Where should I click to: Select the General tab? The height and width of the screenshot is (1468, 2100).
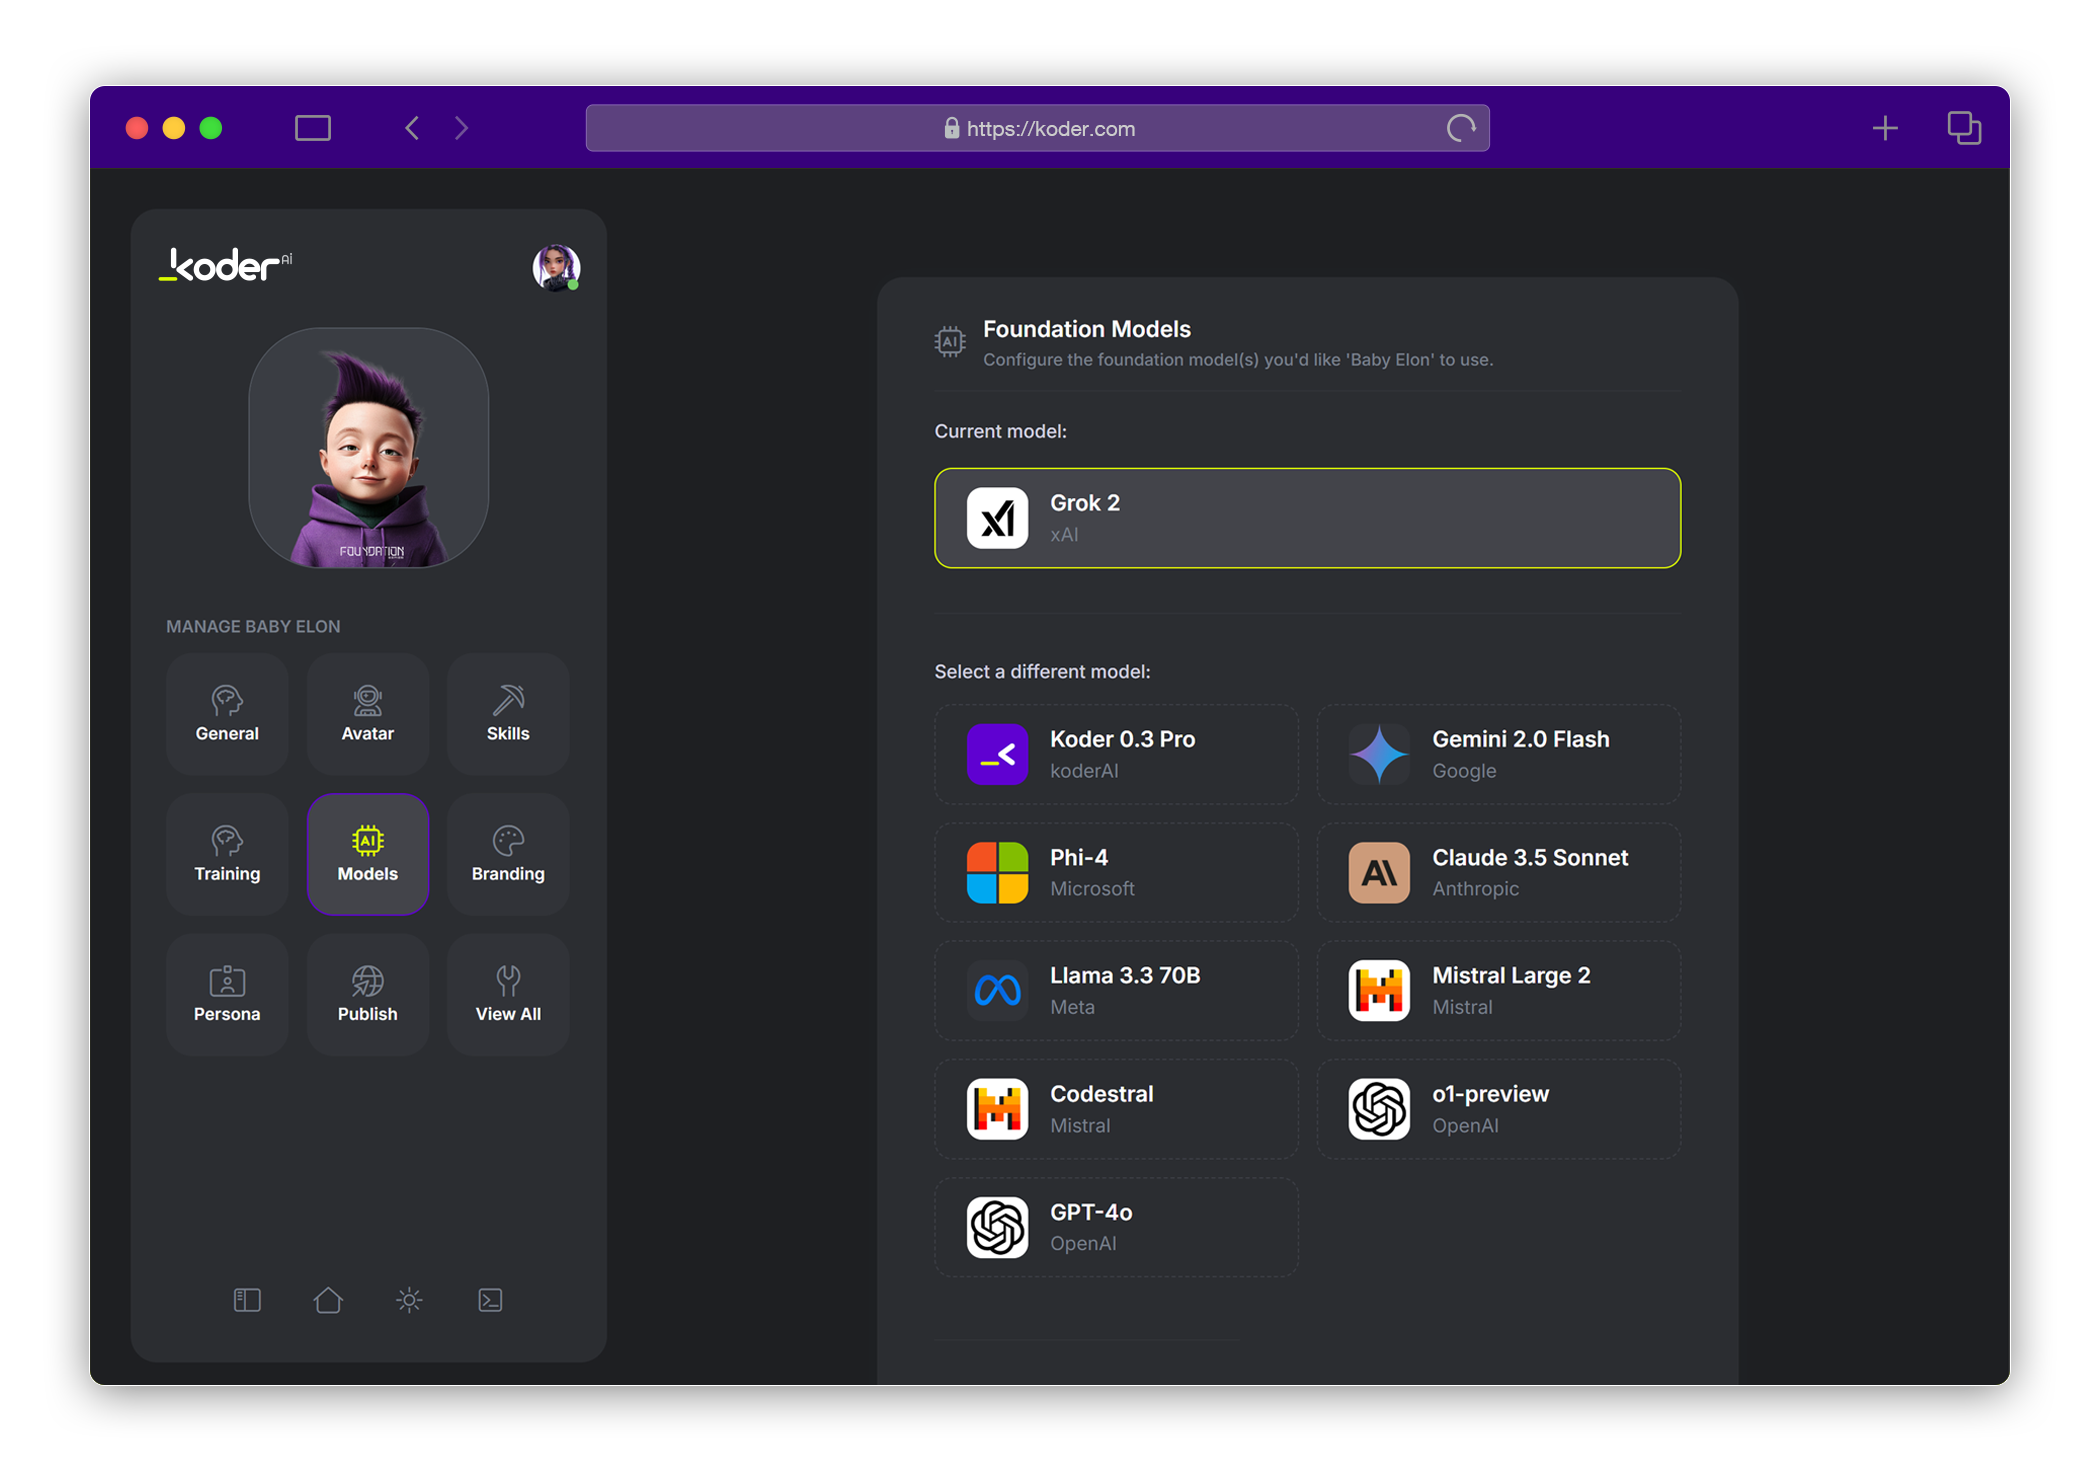click(227, 714)
